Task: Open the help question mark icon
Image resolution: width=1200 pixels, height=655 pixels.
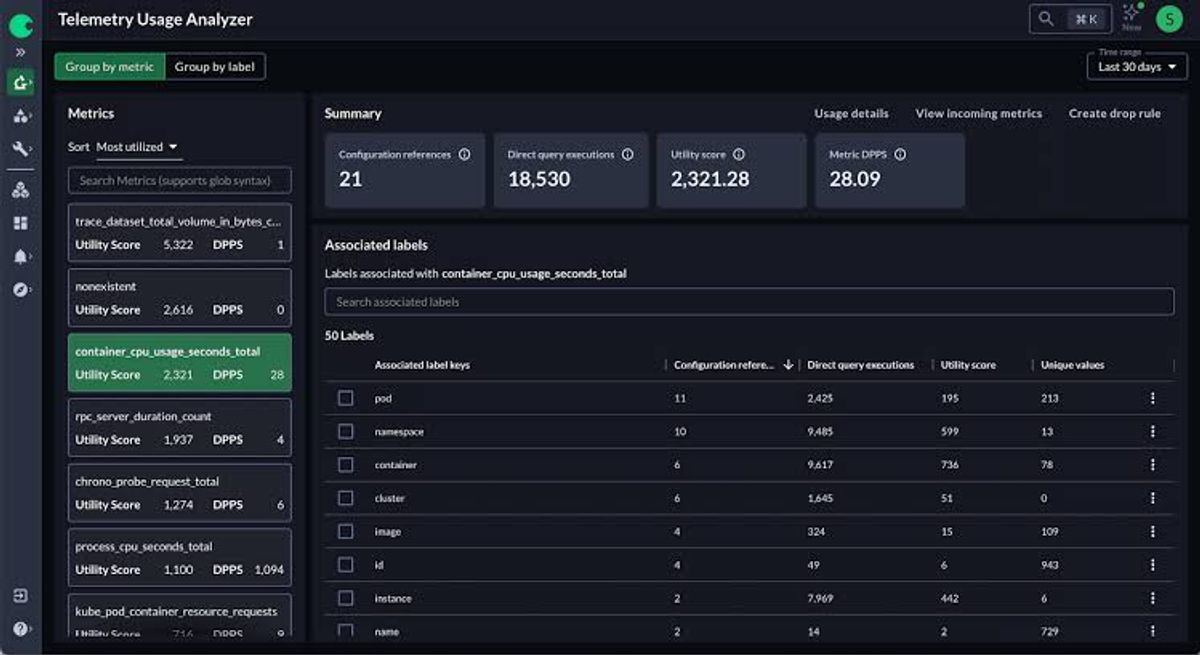Action: click(21, 628)
